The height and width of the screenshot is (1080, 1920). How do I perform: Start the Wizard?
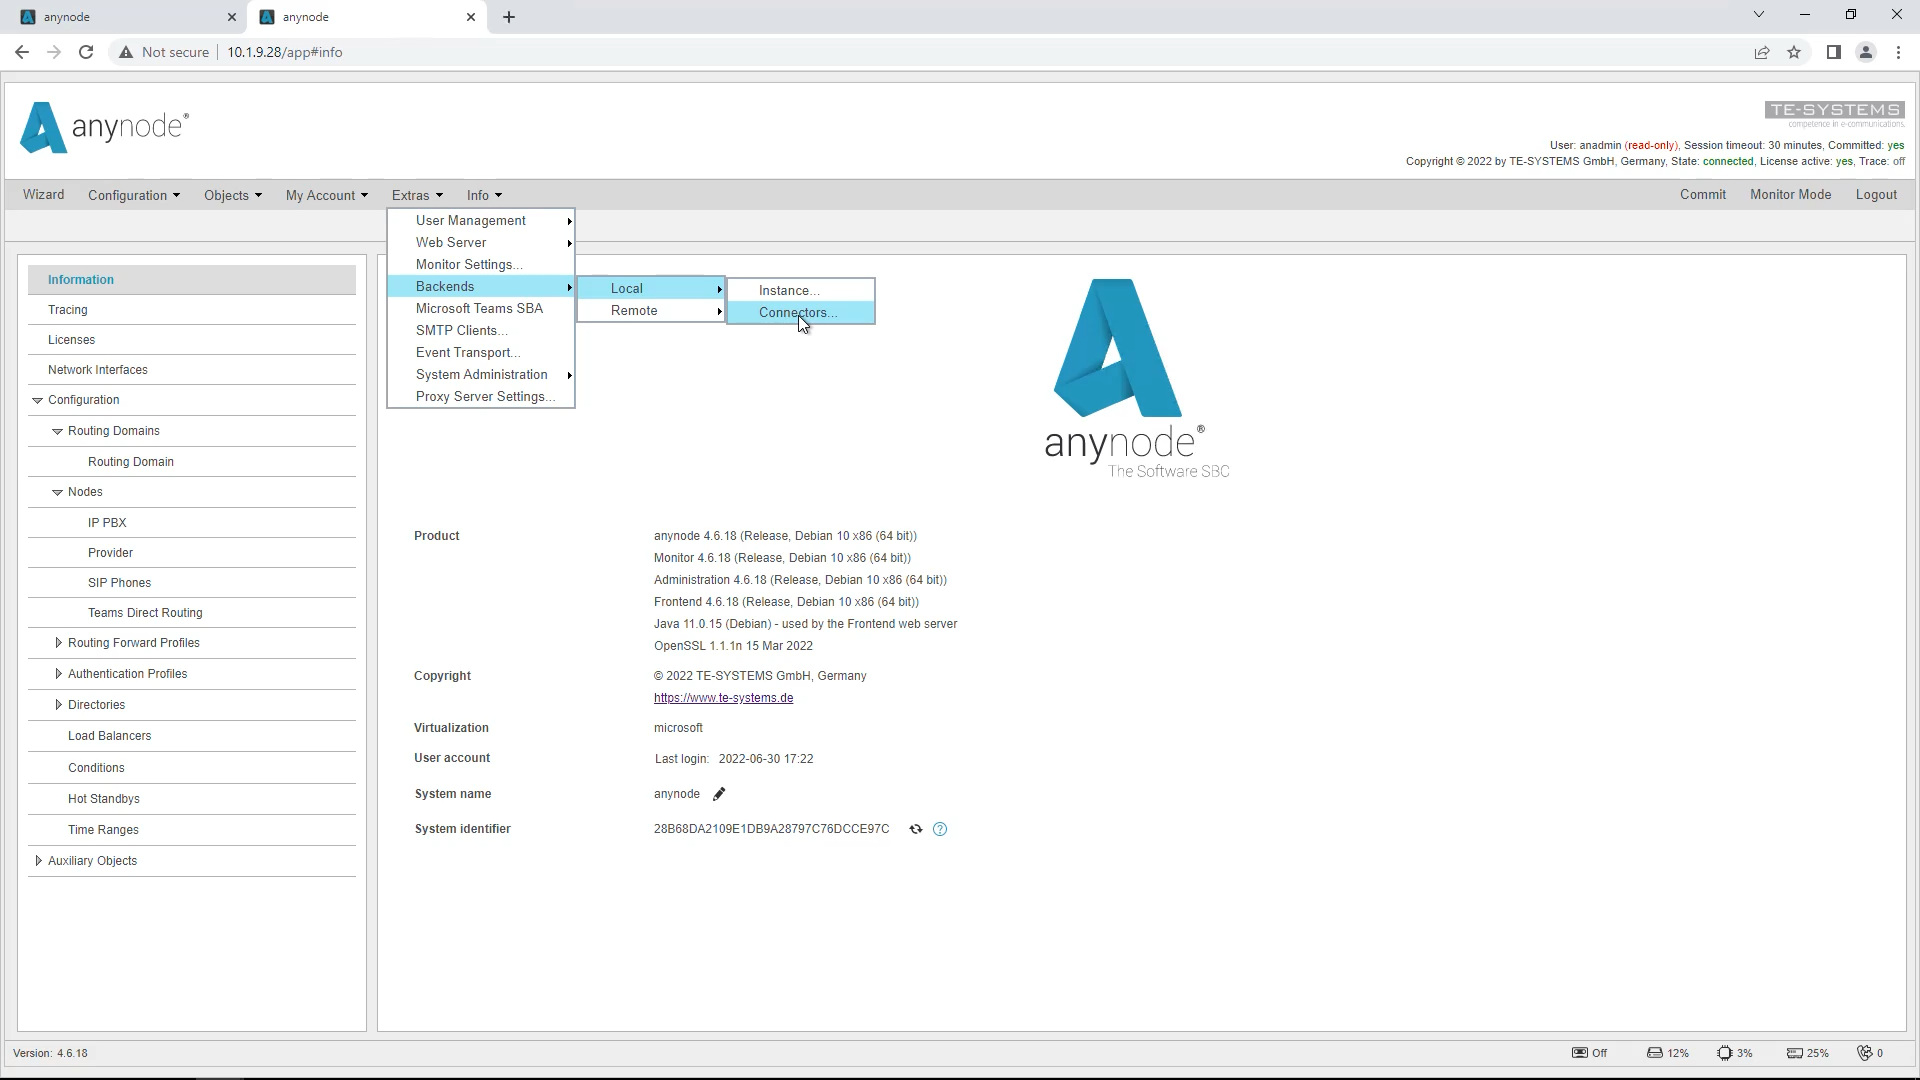pyautogui.click(x=44, y=195)
